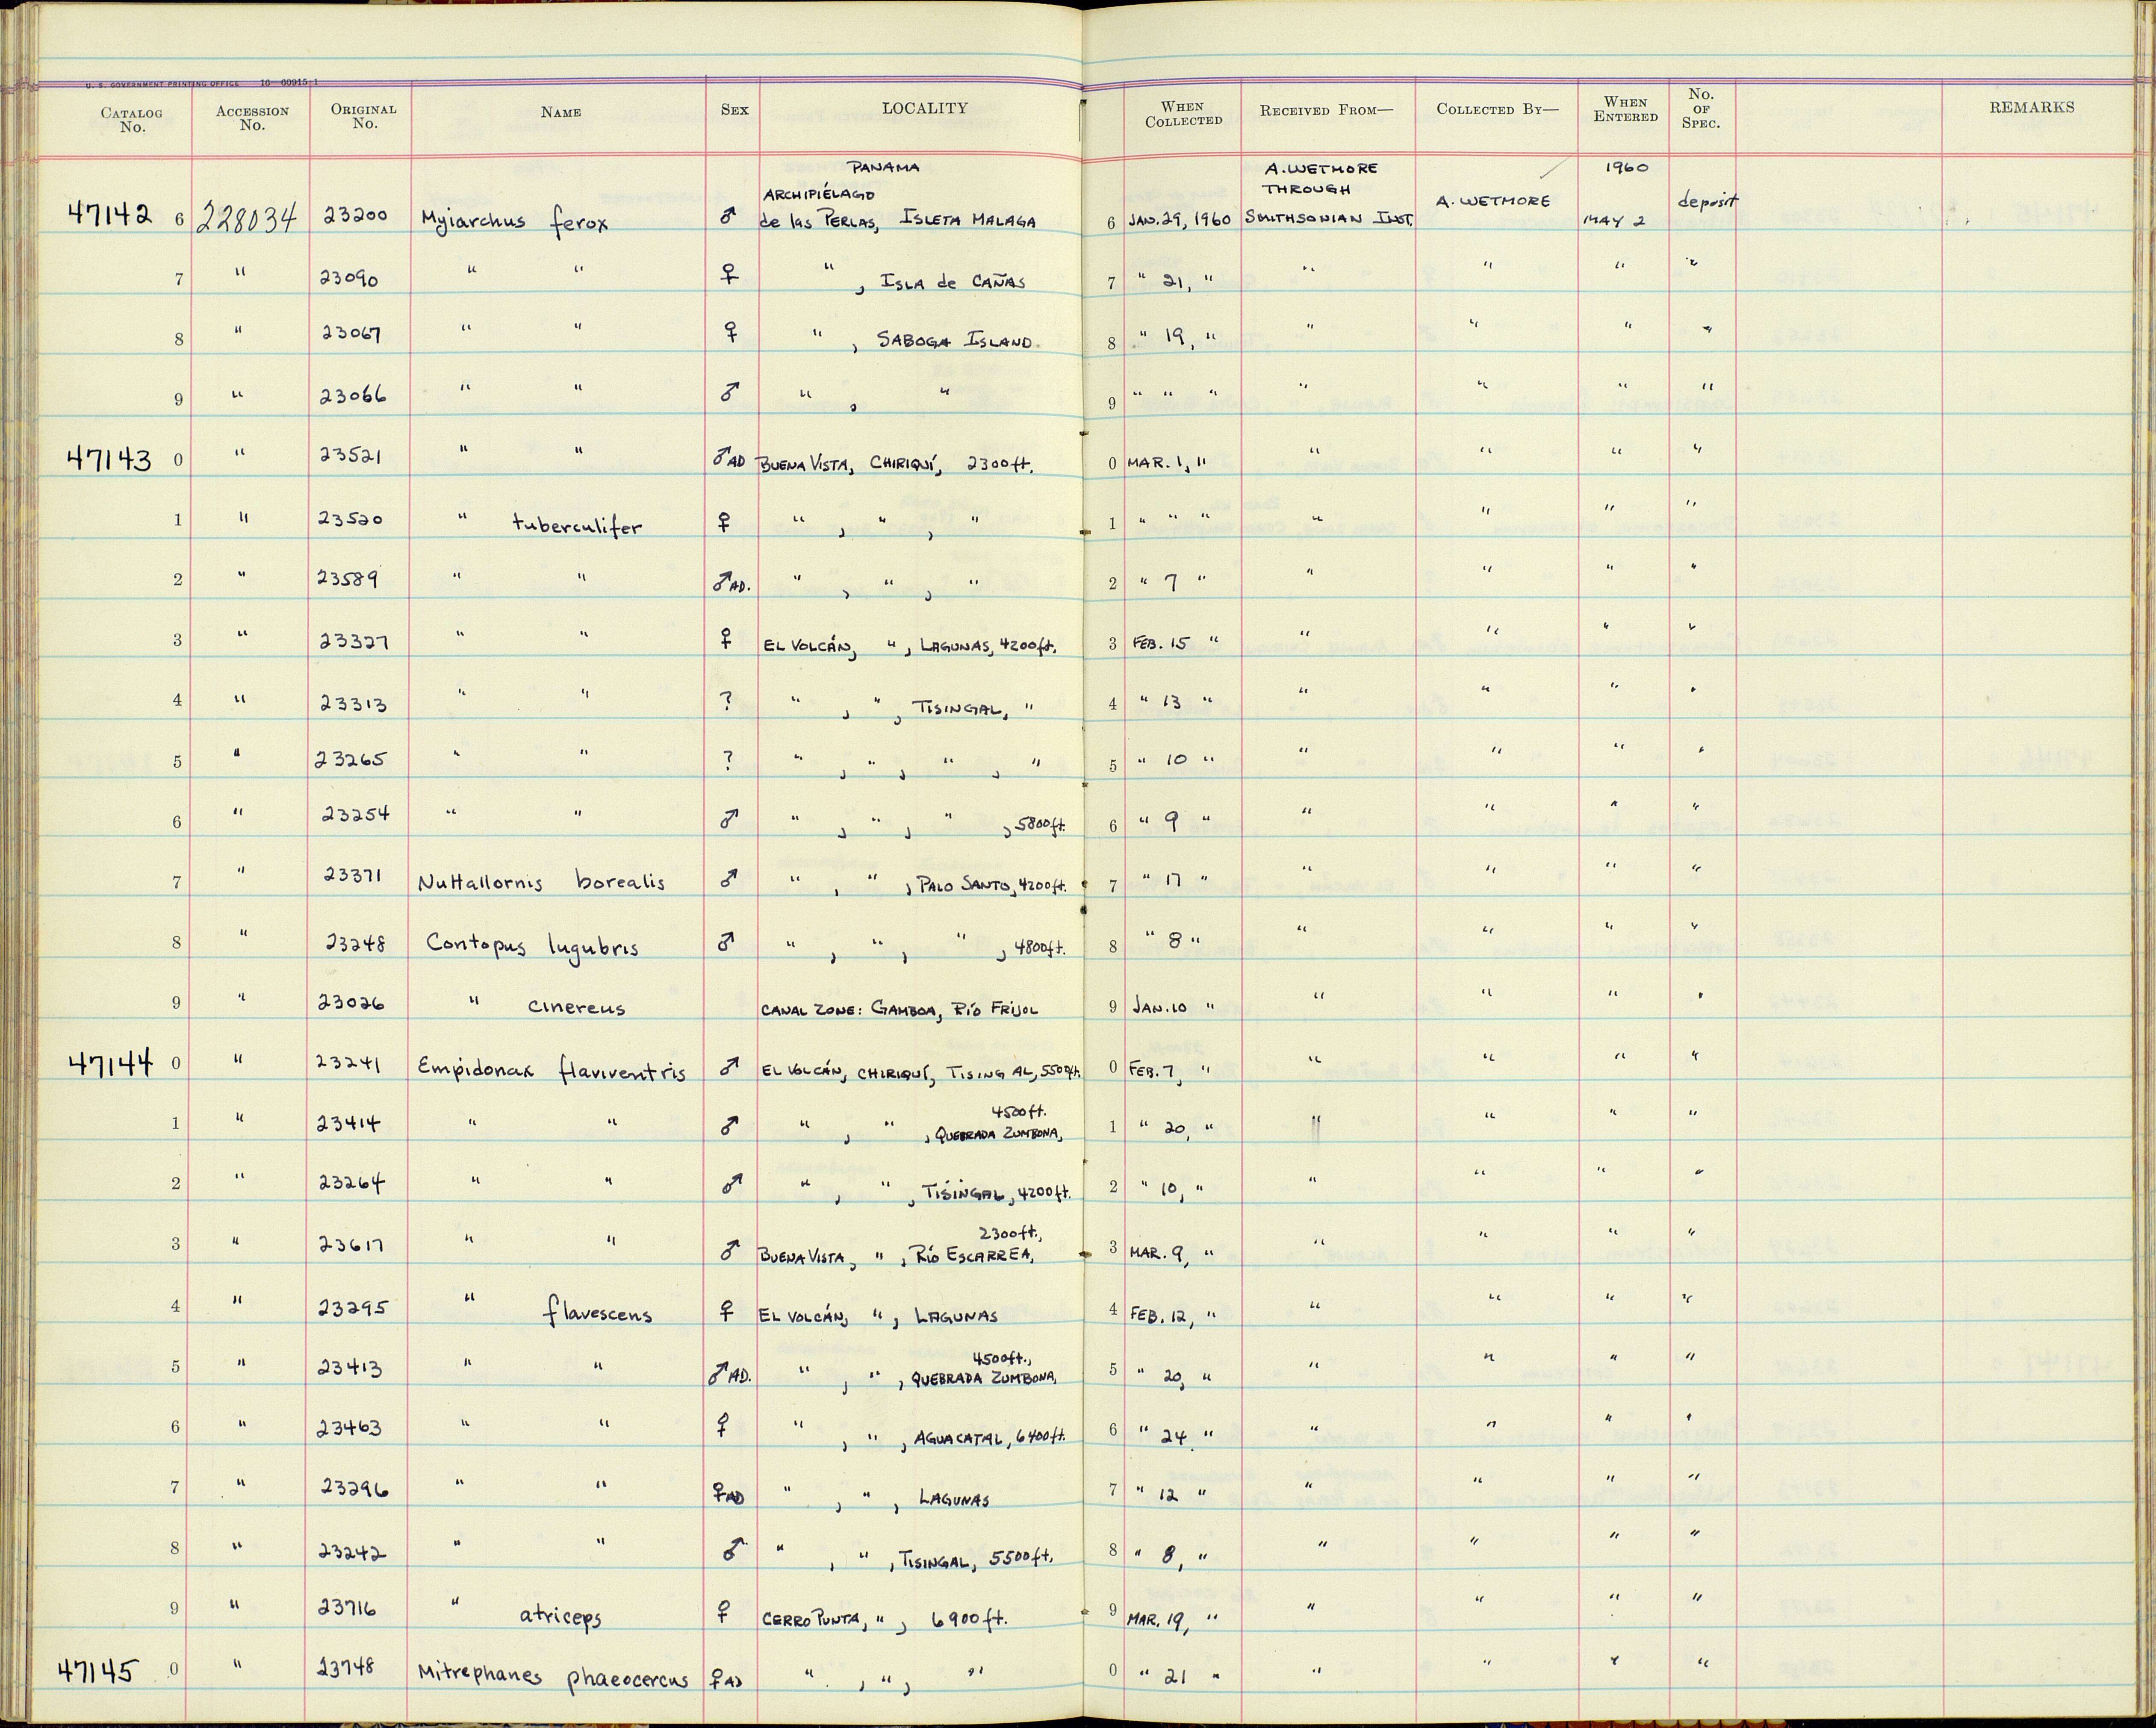The height and width of the screenshot is (1728, 2156).
Task: Select original number 23521
Action: pos(352,455)
